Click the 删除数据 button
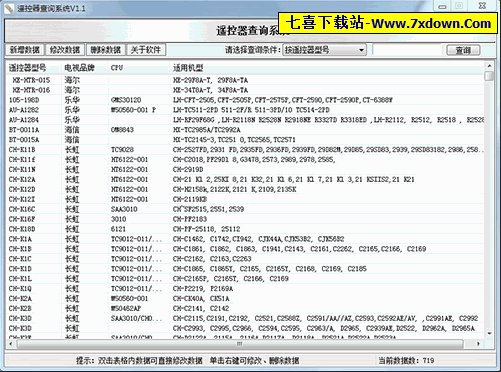Image resolution: width=501 pixels, height=372 pixels. click(x=105, y=50)
